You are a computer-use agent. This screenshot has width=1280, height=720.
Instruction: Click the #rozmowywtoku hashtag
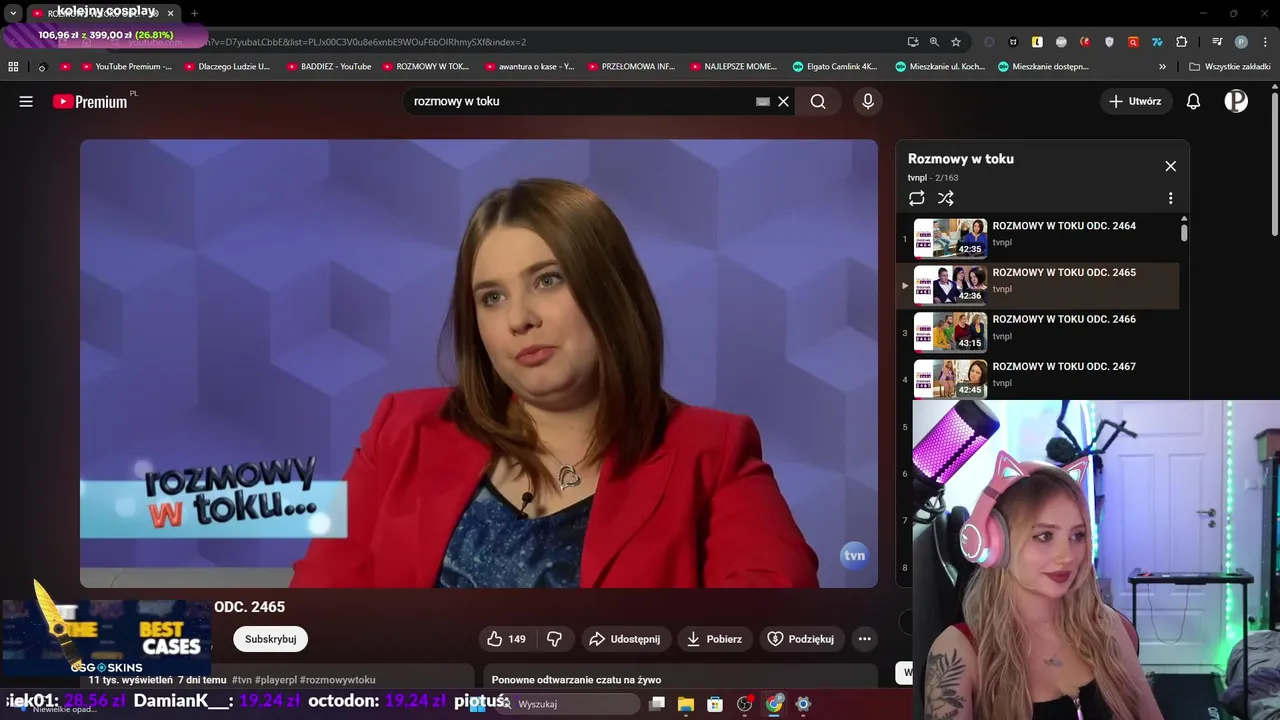tap(338, 680)
